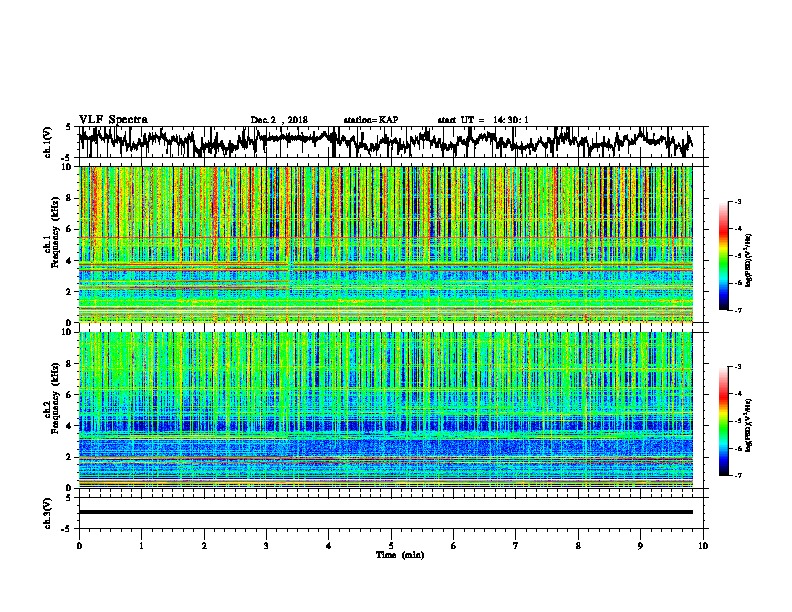Click the "VLF Spectra" title text

[113, 119]
